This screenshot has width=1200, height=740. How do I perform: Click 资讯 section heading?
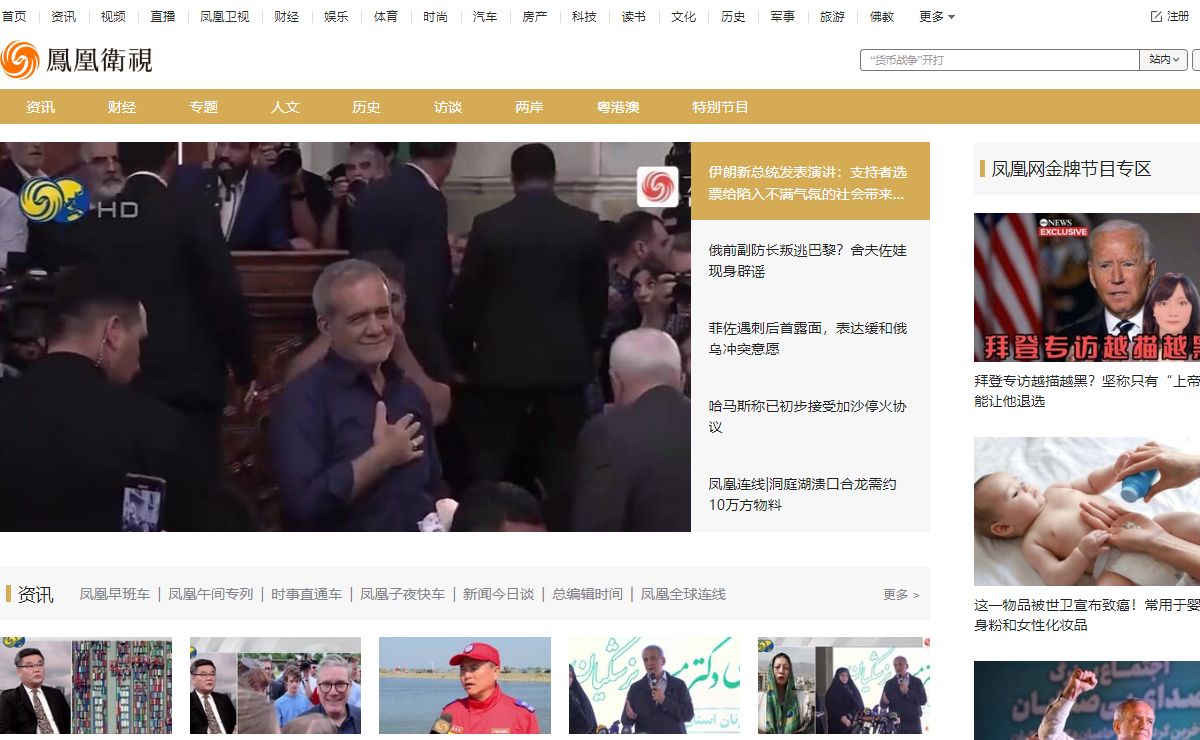(36, 594)
